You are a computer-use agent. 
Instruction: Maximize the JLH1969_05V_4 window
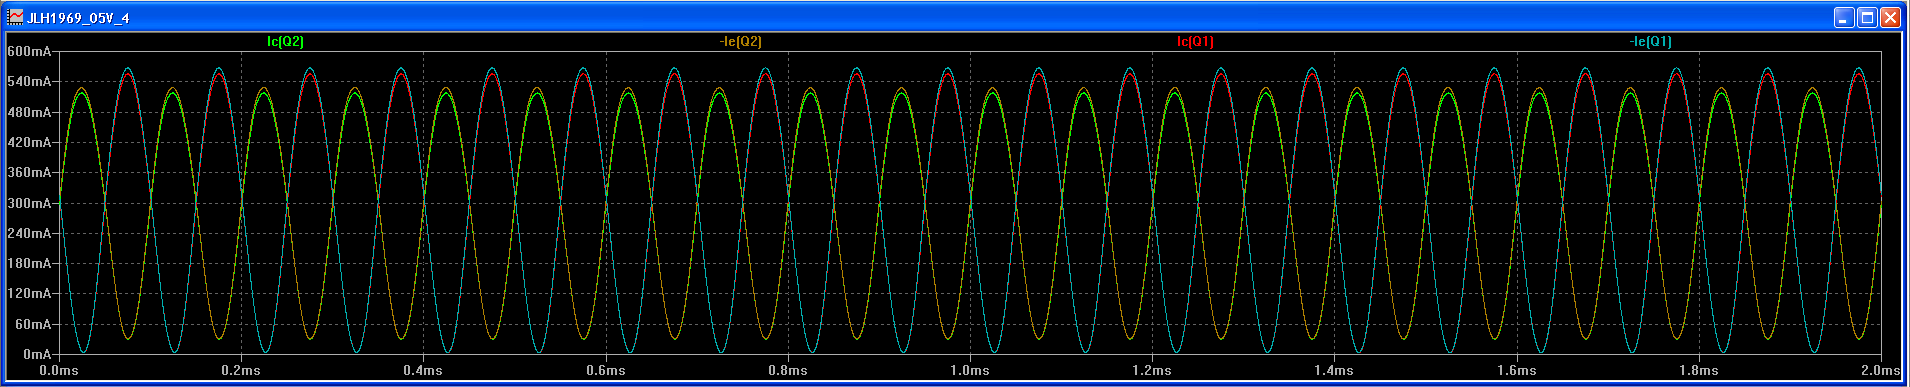(x=1867, y=17)
